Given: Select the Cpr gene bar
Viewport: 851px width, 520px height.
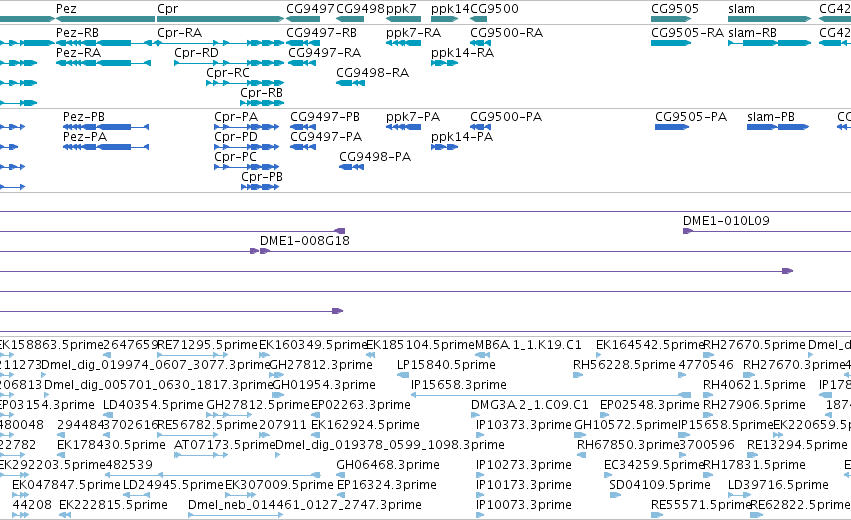Looking at the screenshot, I should click(x=220, y=19).
